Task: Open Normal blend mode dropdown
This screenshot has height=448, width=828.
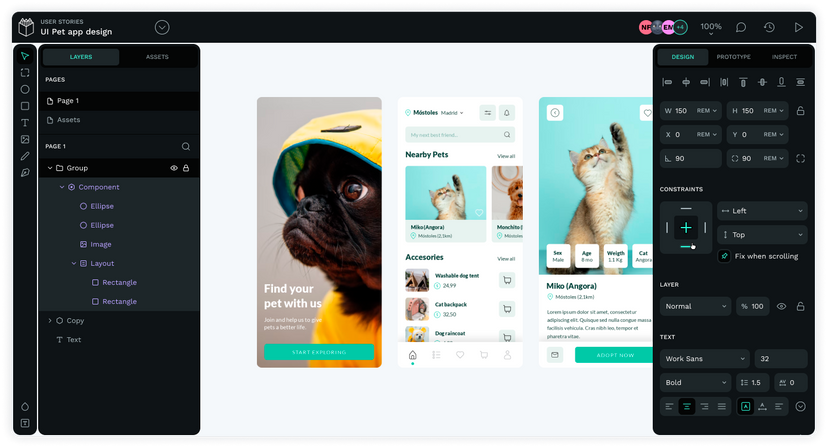Action: (695, 306)
